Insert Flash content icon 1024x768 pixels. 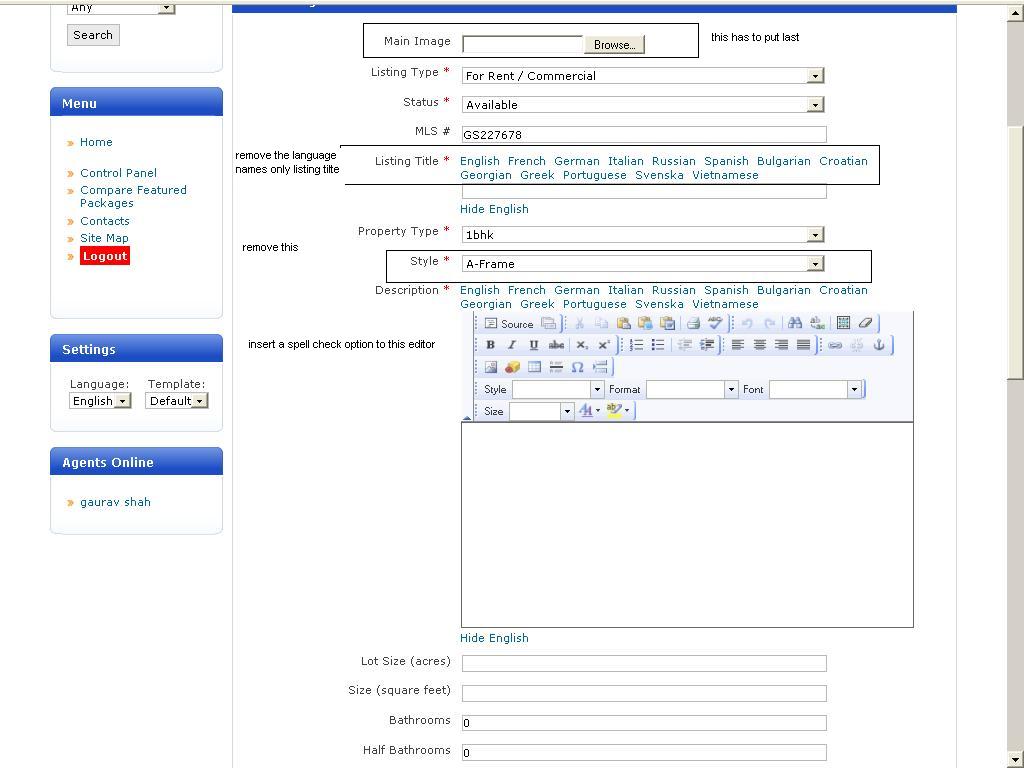click(513, 367)
